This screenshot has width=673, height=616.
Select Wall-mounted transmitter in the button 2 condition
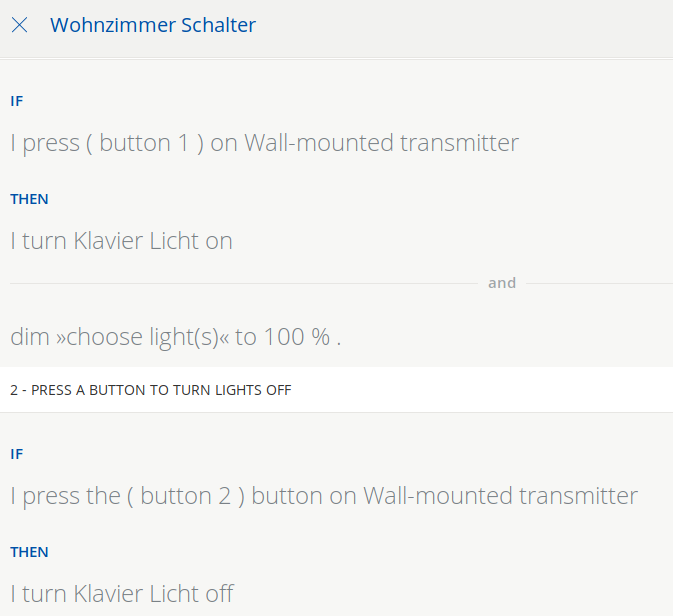pos(500,496)
